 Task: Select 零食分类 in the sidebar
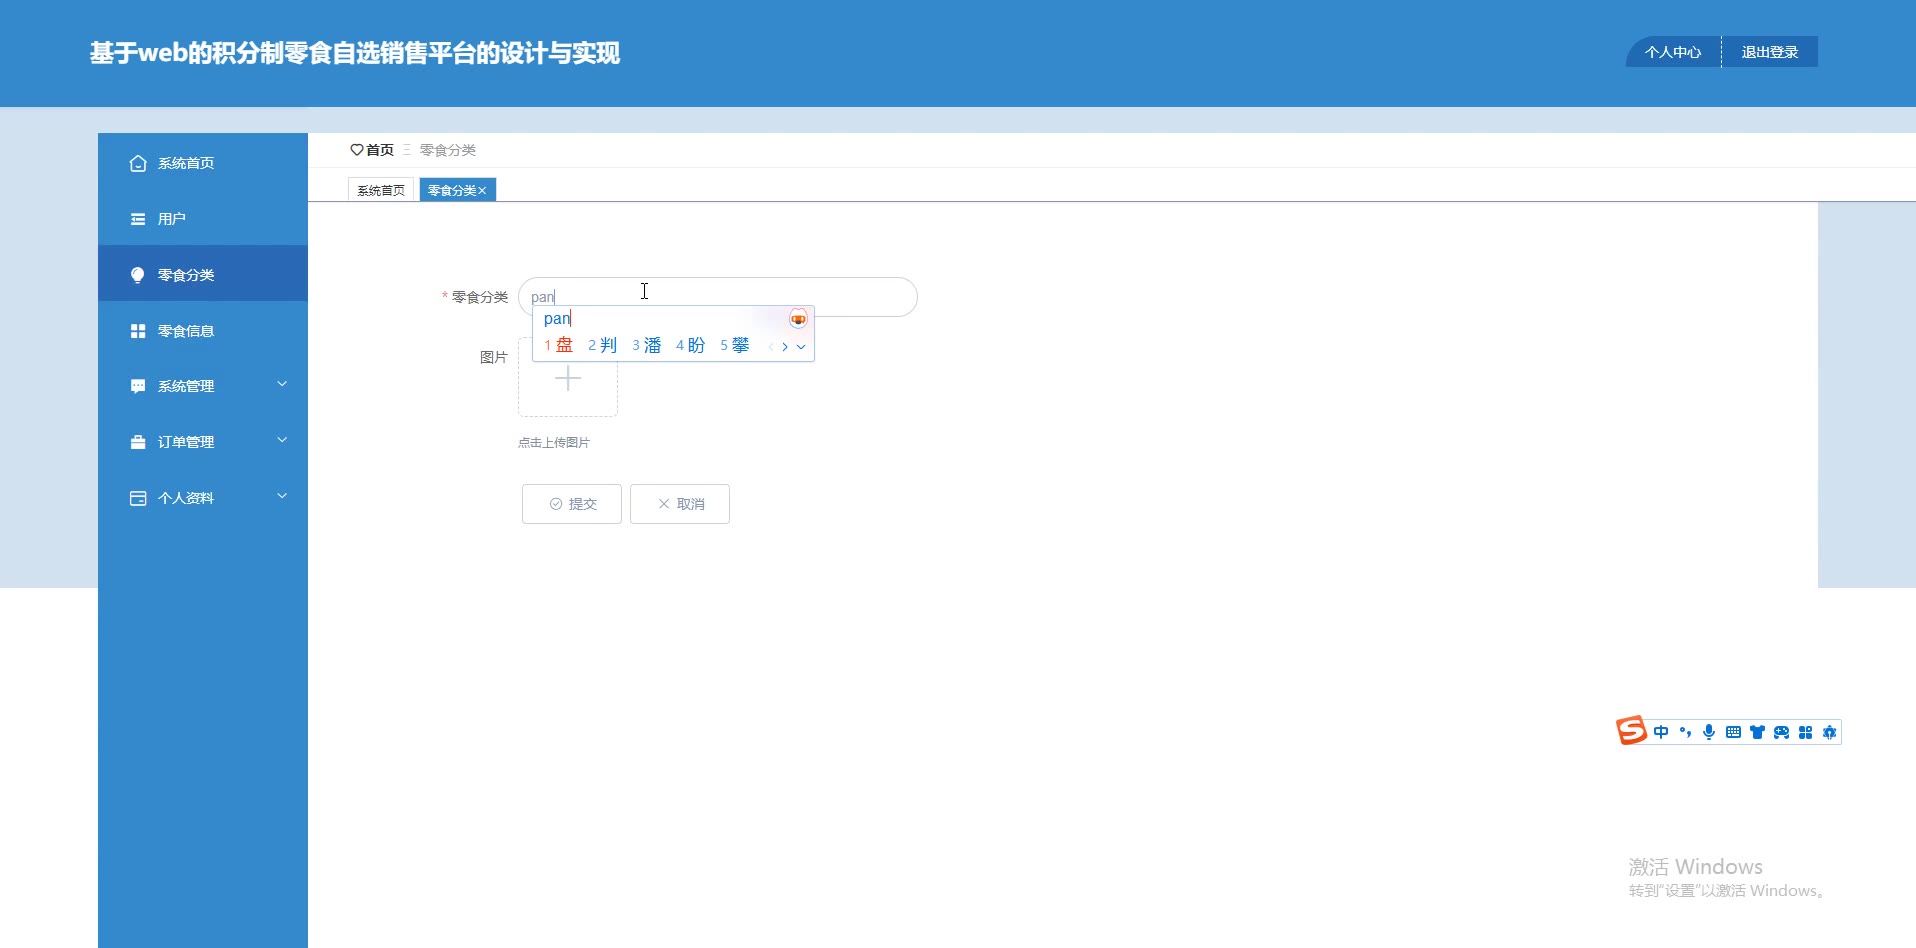[203, 273]
